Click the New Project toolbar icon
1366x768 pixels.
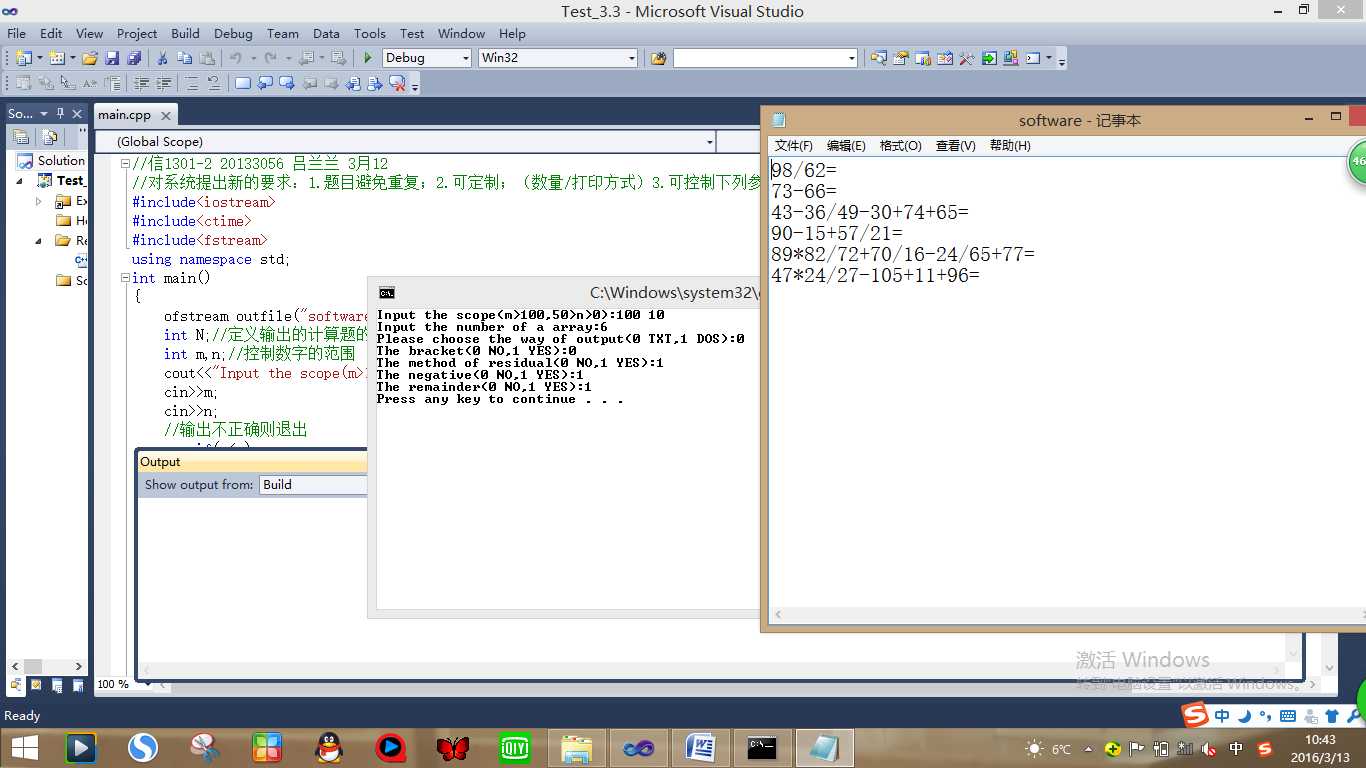[x=23, y=58]
